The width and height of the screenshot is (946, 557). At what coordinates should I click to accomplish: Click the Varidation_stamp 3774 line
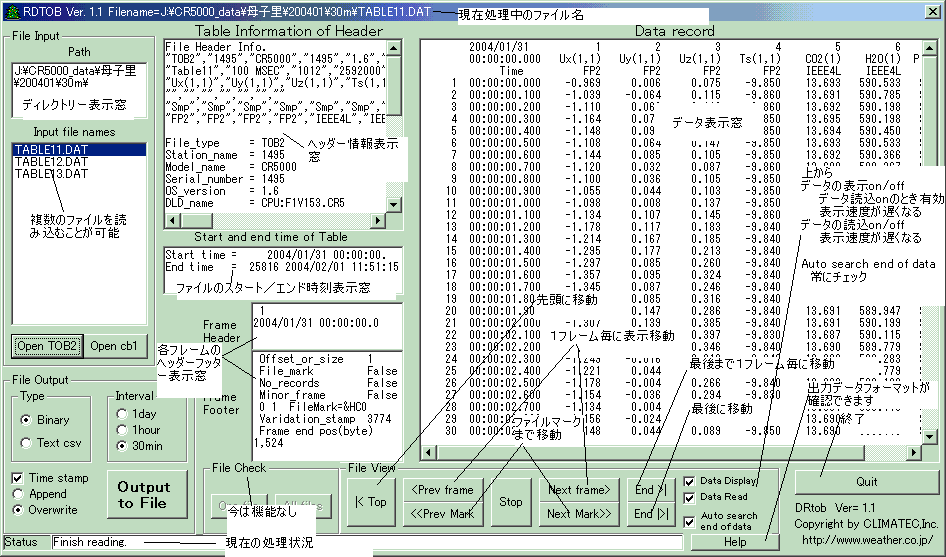pos(325,419)
